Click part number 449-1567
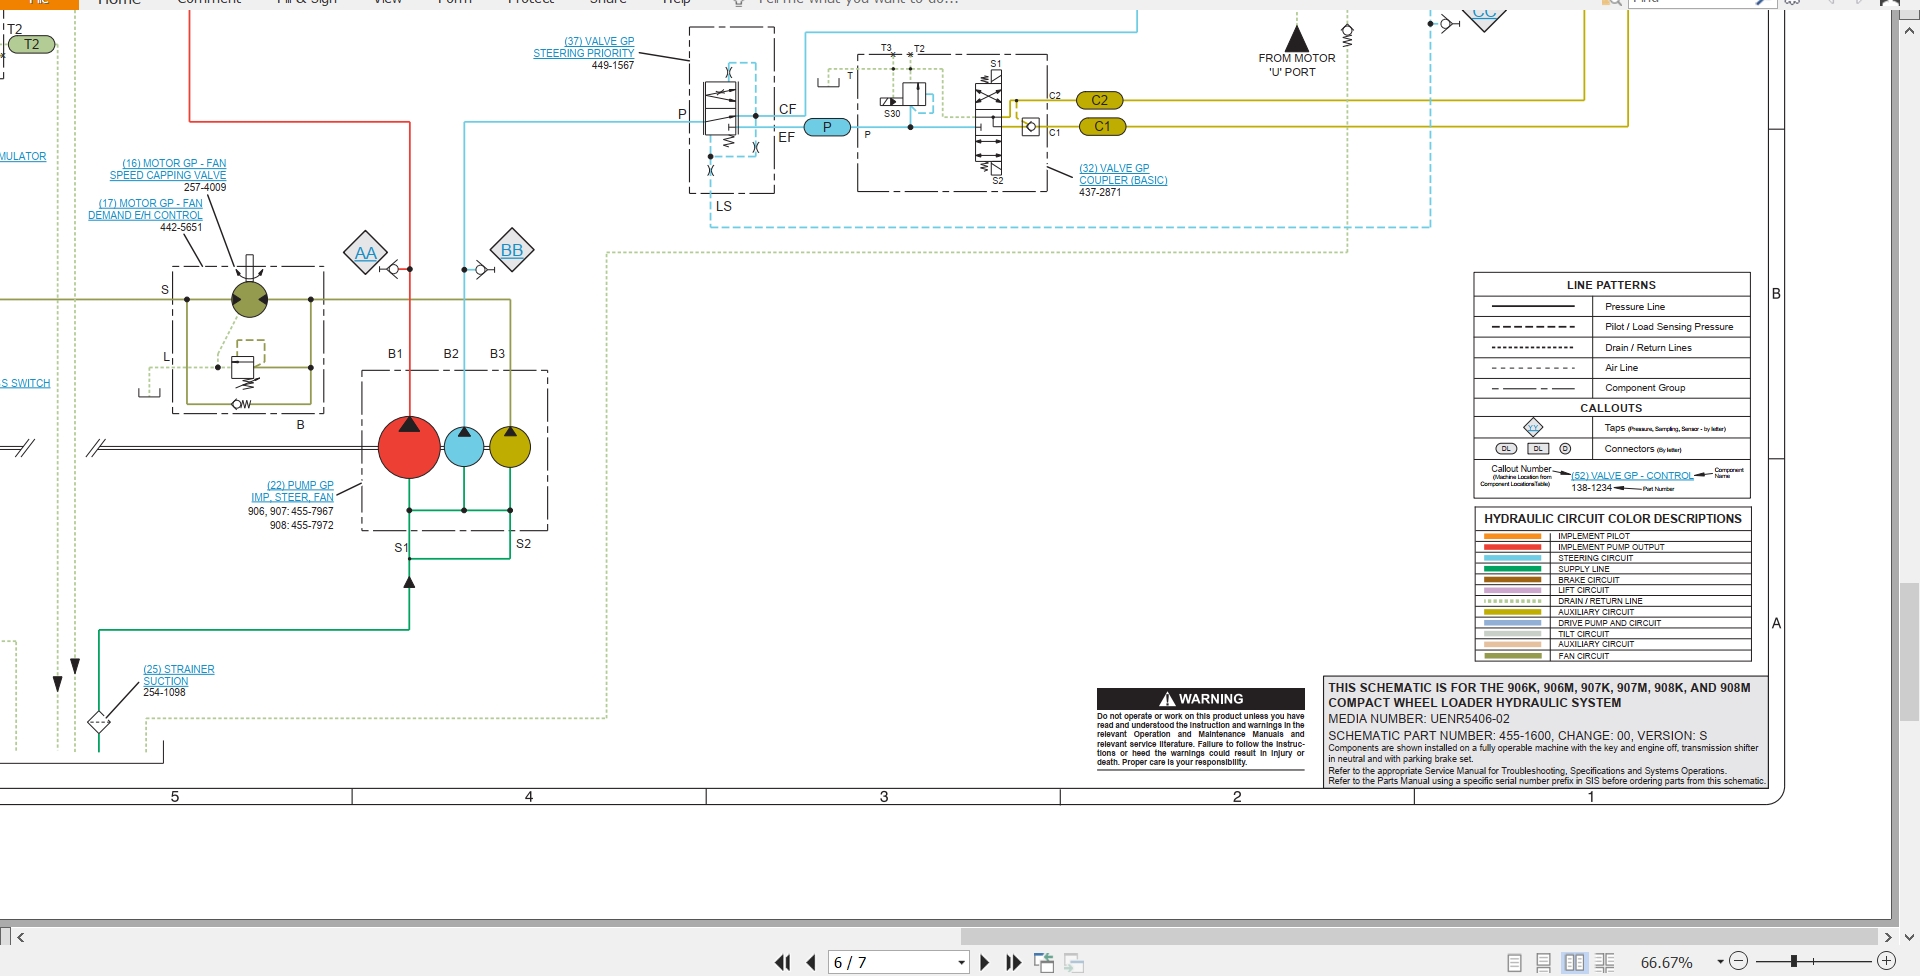1920x976 pixels. click(x=612, y=65)
